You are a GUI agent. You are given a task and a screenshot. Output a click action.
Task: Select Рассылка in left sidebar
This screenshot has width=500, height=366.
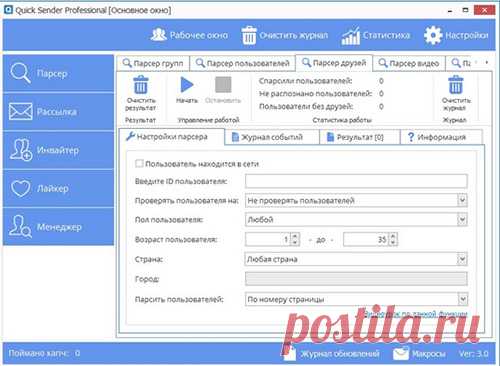(x=58, y=111)
